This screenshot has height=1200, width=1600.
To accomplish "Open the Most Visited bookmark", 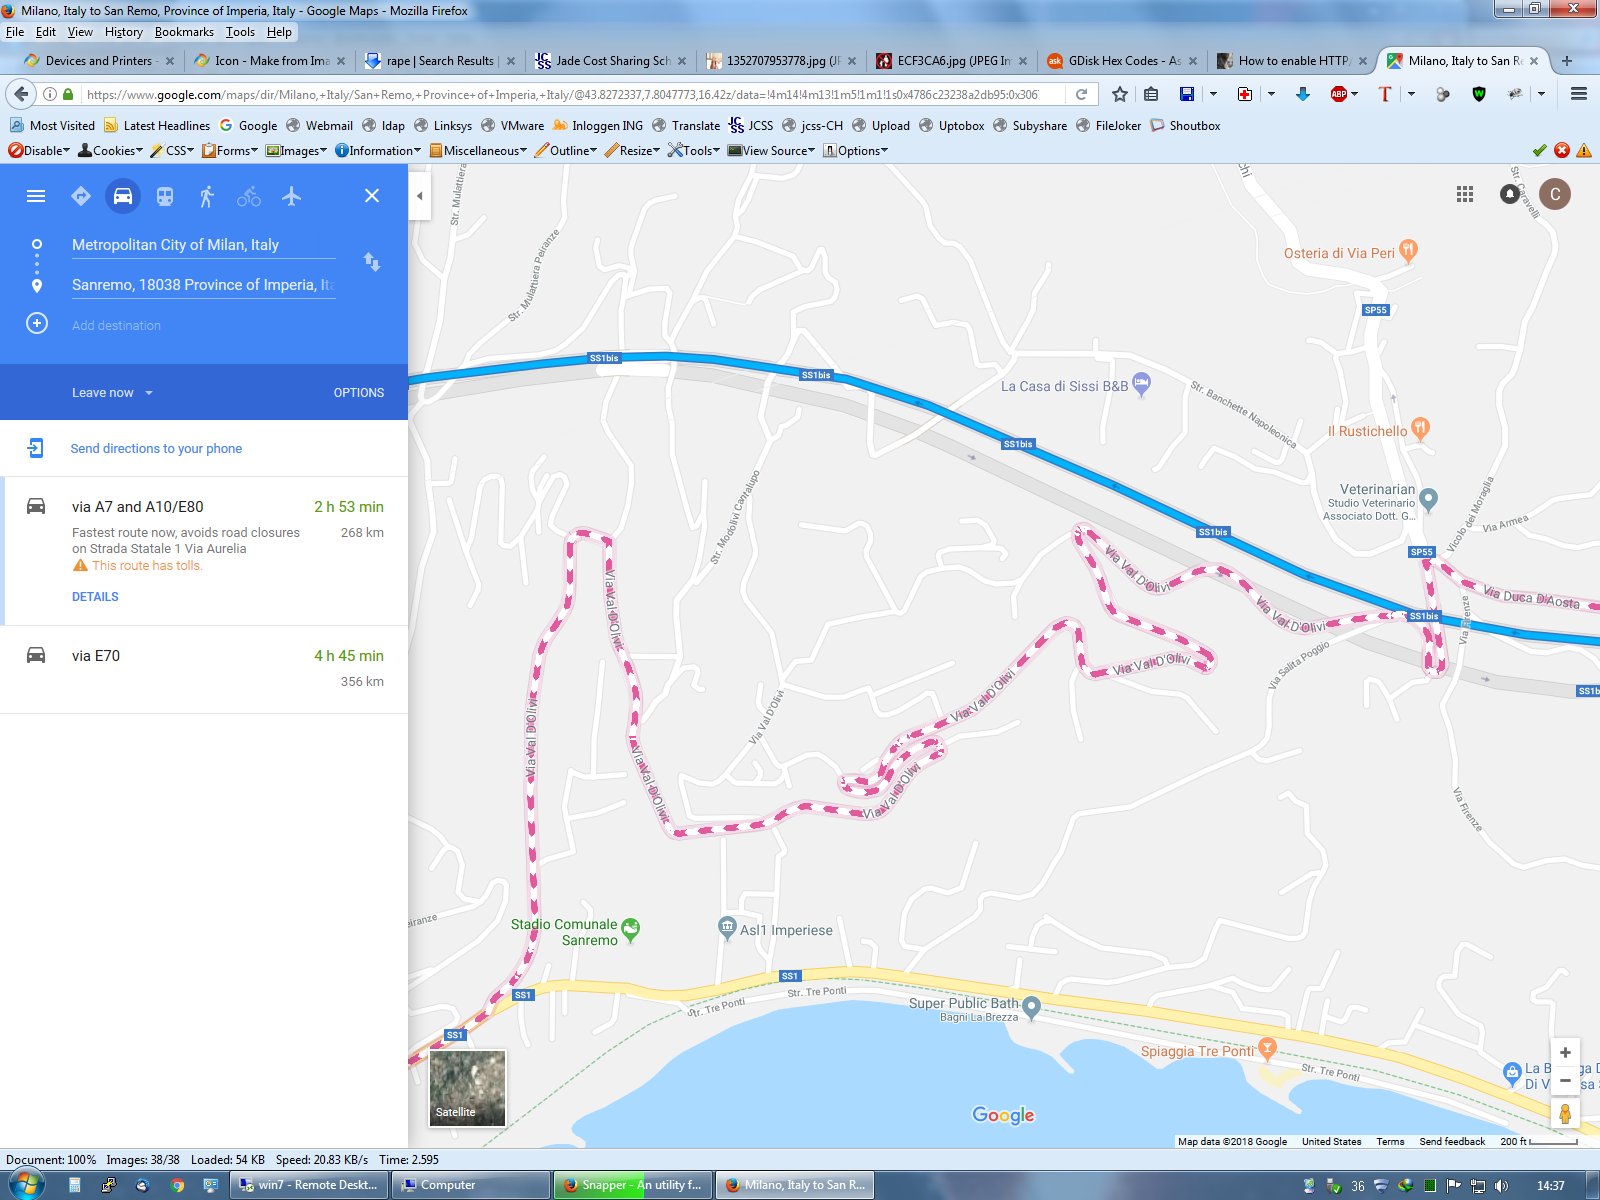I will 52,126.
